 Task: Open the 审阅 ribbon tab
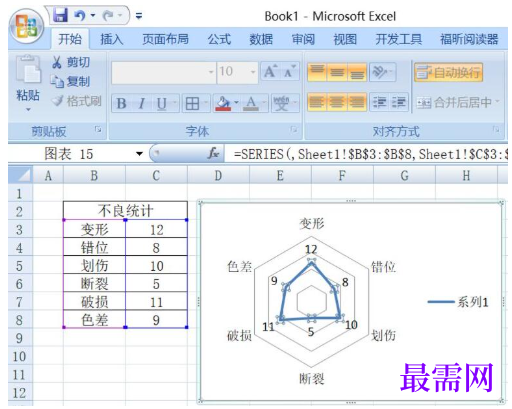303,39
